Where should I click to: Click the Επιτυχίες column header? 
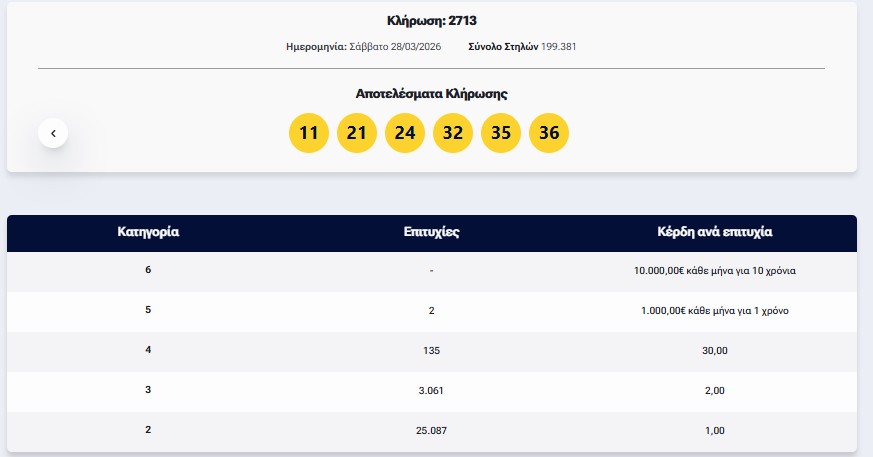431,232
